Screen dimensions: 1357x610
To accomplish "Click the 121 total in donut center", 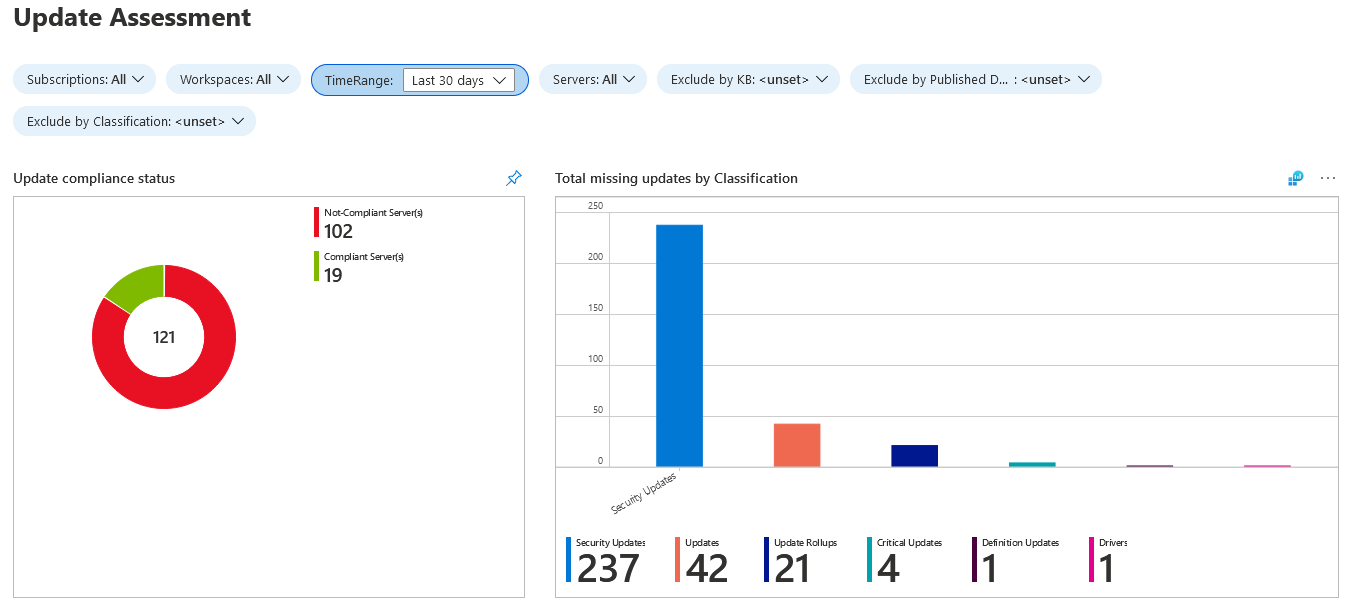I will point(164,337).
